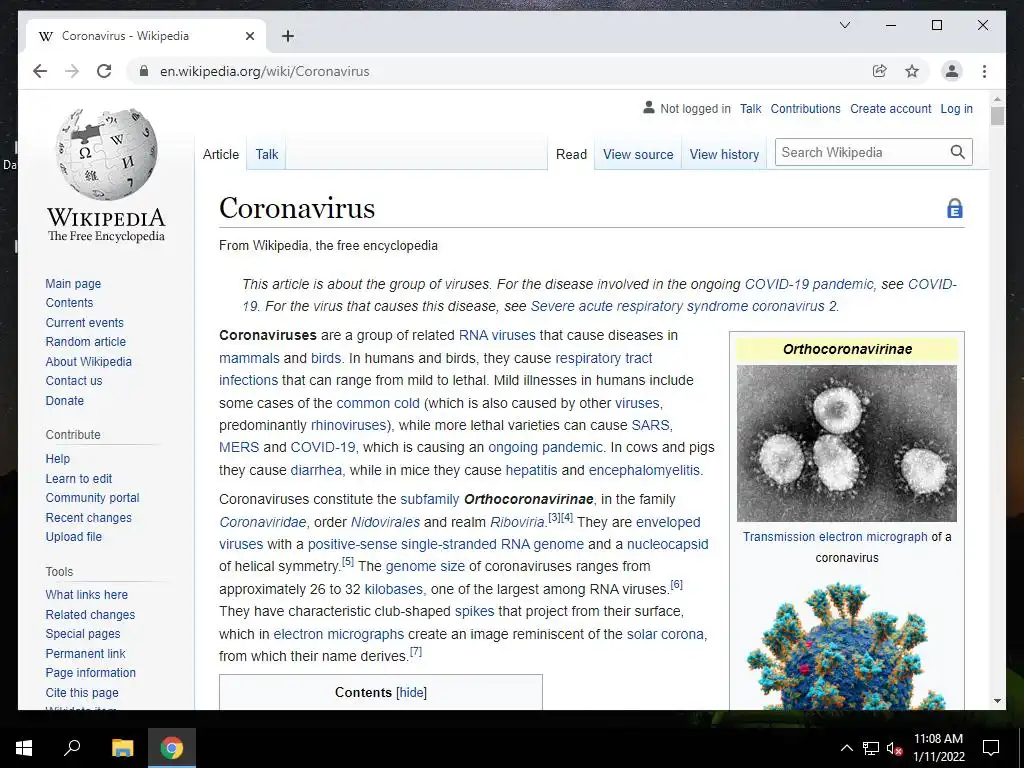This screenshot has width=1024, height=768.
Task: Click citation reference [7]
Action: tap(416, 651)
